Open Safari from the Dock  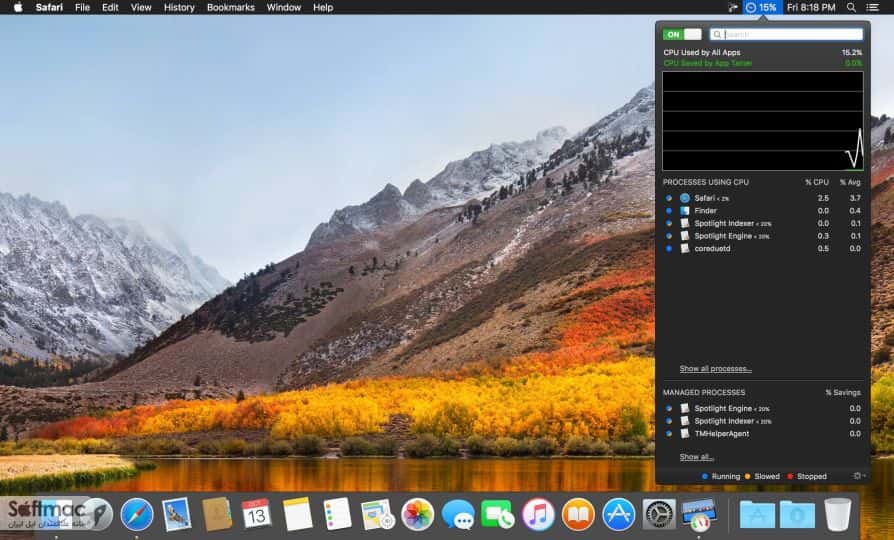pos(136,514)
